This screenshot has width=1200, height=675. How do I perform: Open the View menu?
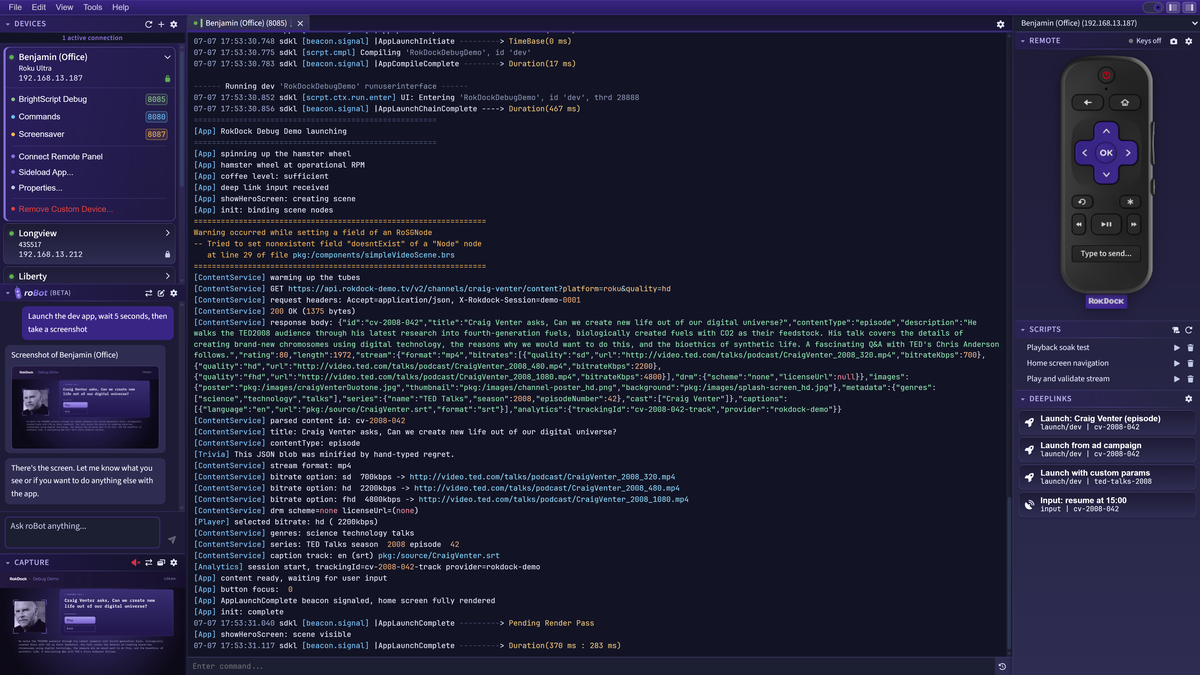[x=65, y=7]
